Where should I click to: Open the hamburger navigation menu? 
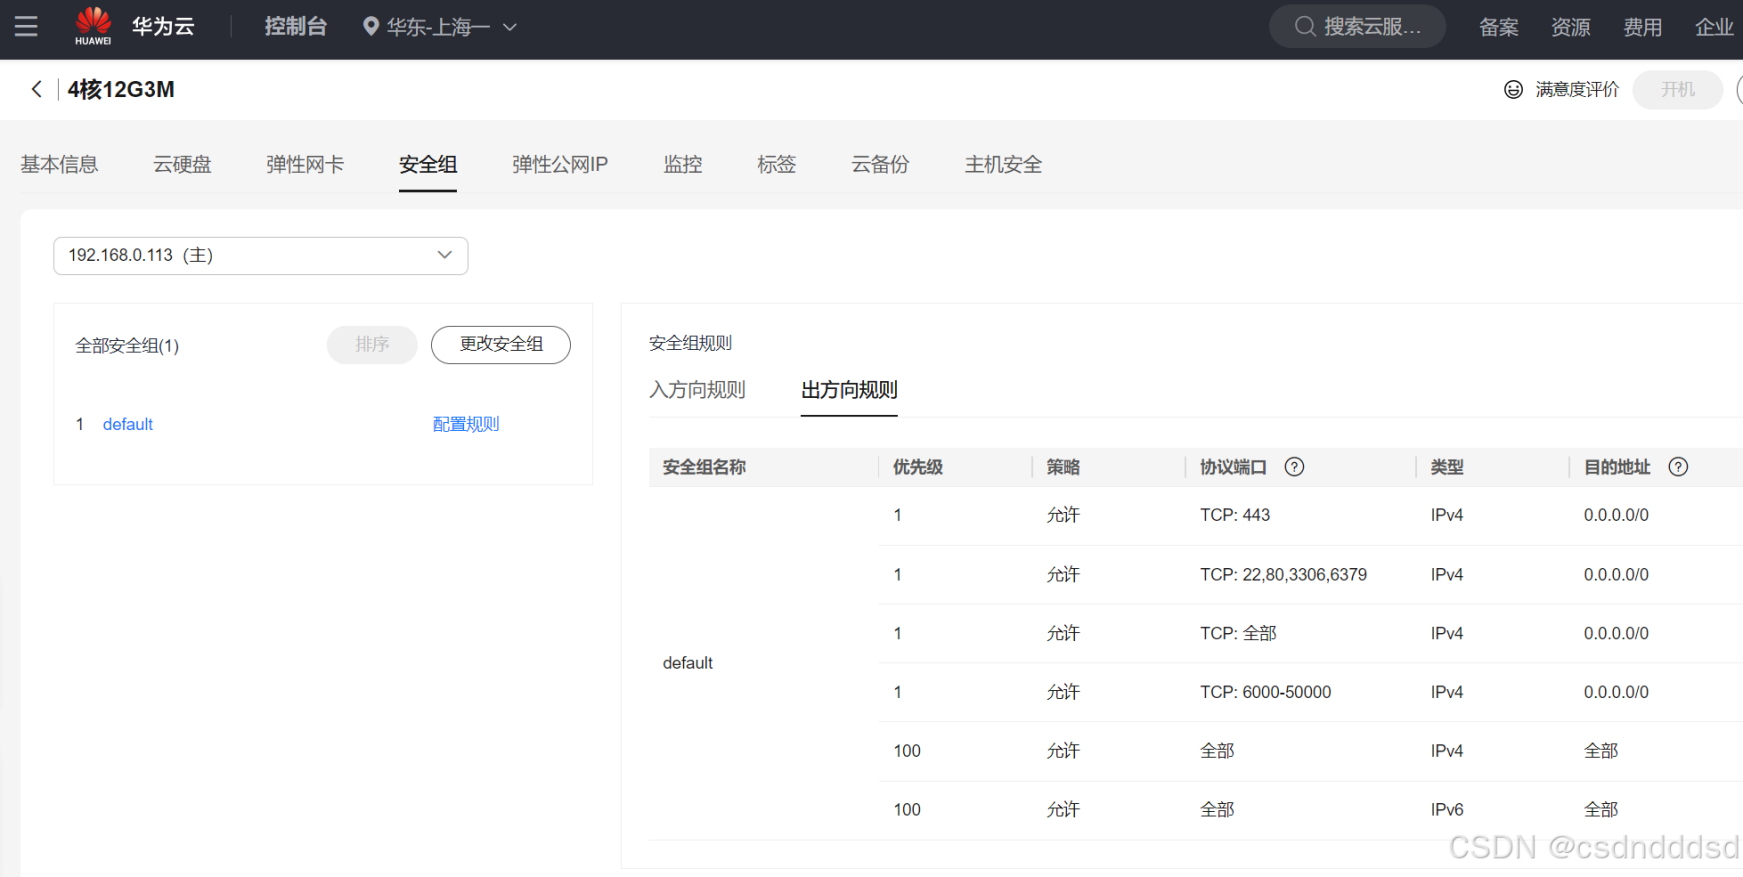26,26
